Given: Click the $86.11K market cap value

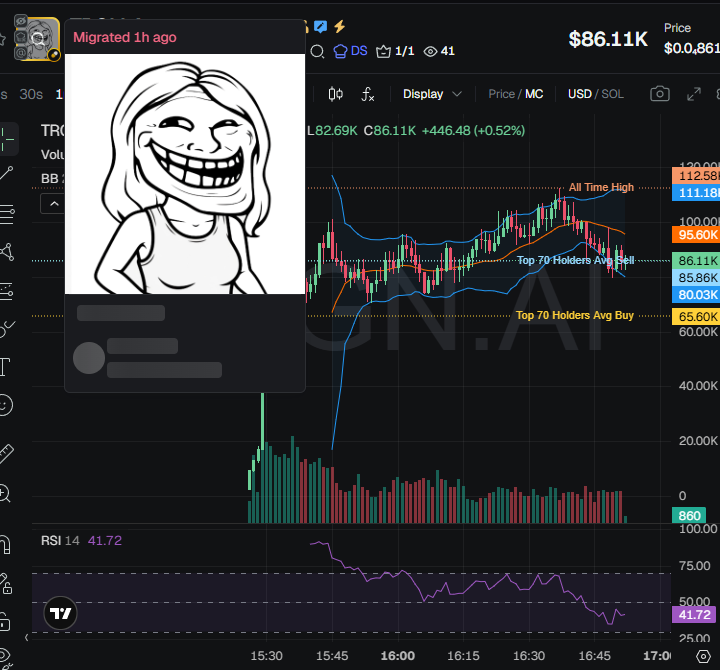Looking at the screenshot, I should (608, 39).
